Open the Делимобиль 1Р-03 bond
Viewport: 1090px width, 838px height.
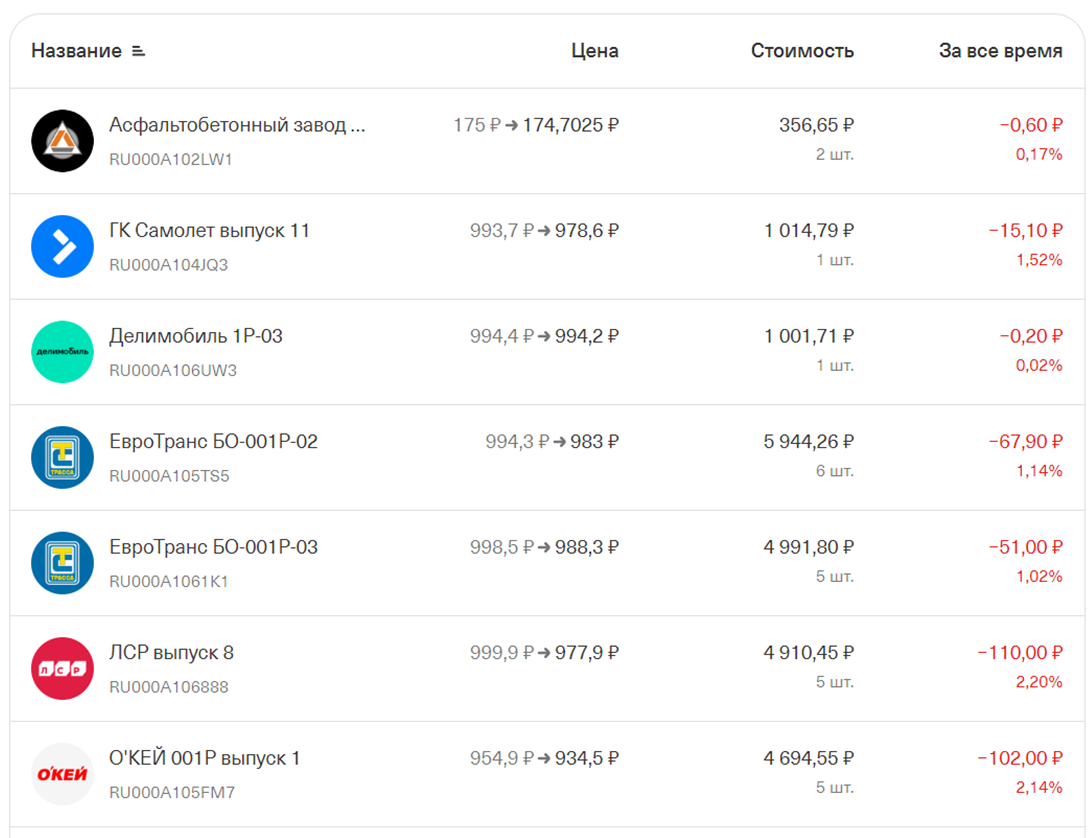(196, 337)
